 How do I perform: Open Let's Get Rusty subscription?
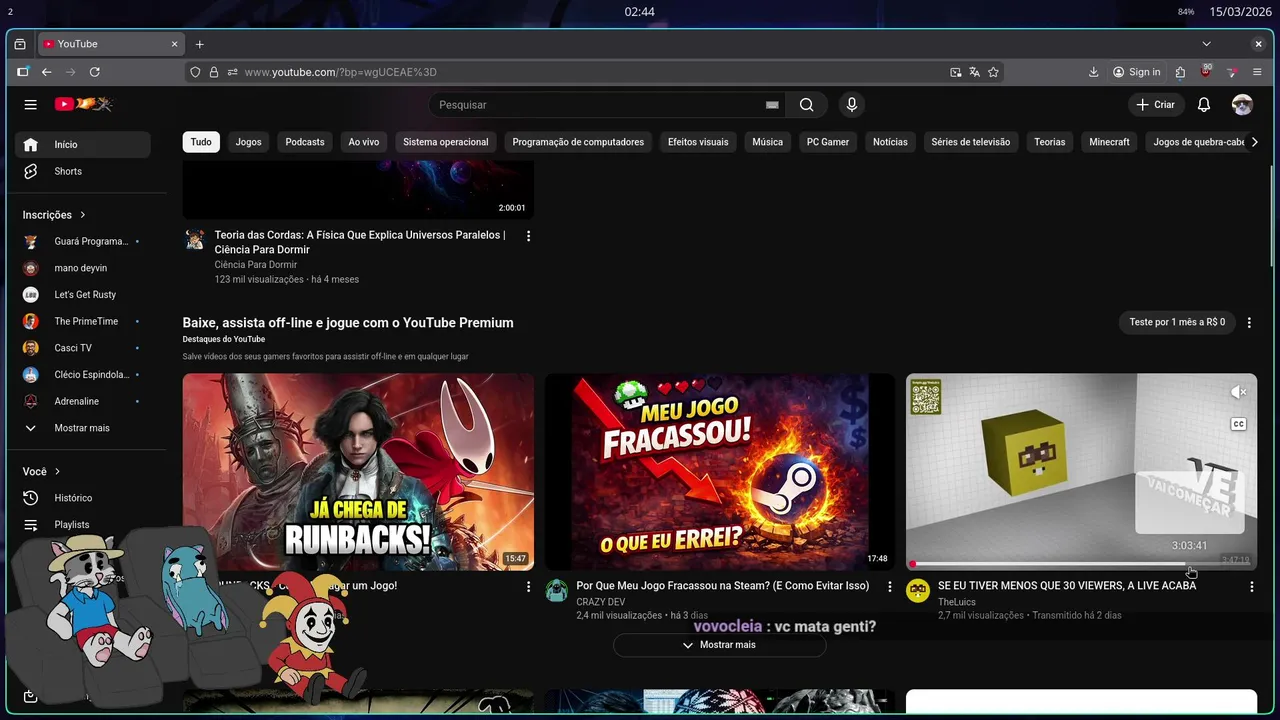pyautogui.click(x=83, y=295)
